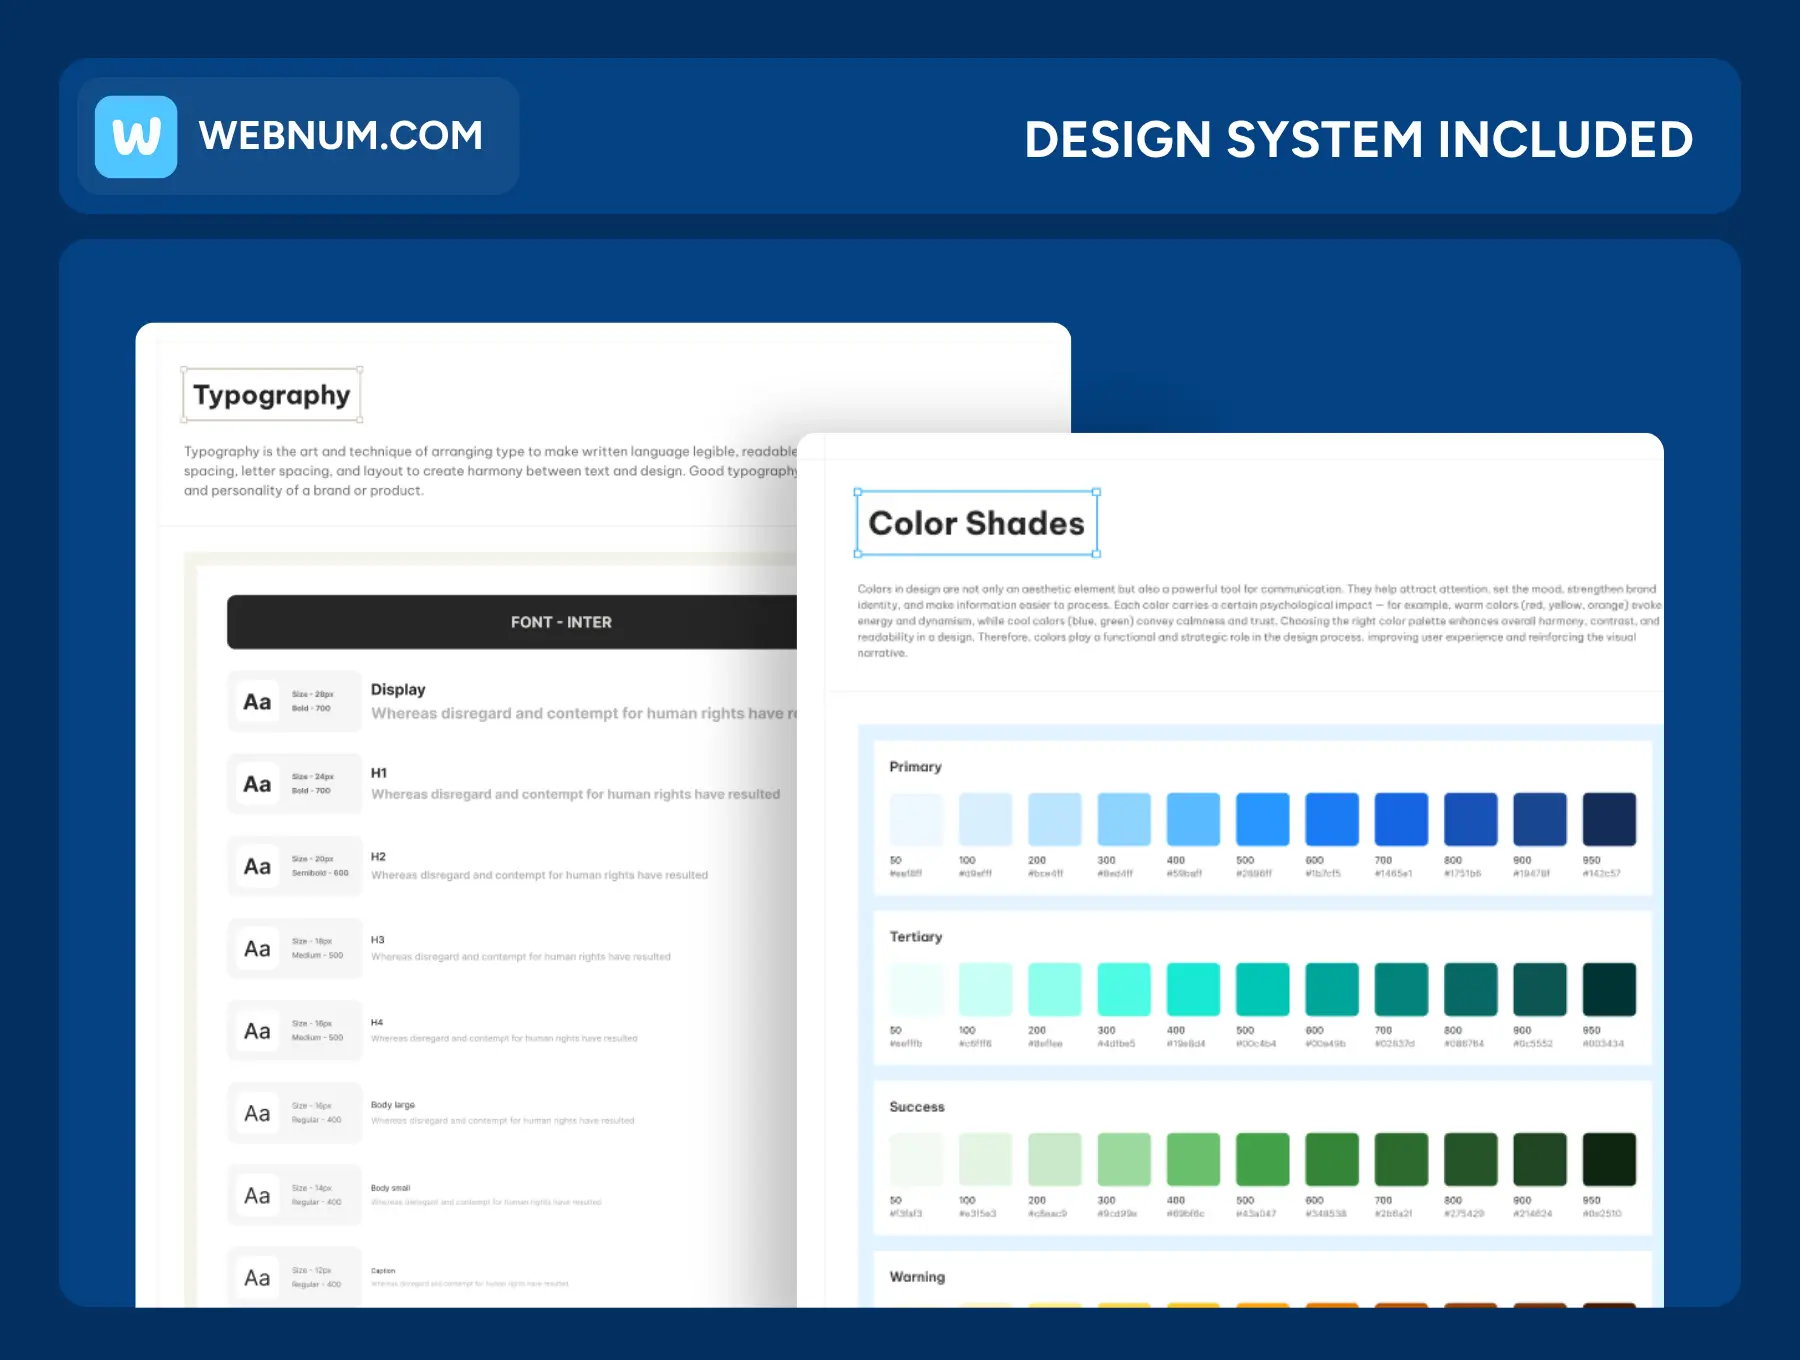This screenshot has height=1360, width=1800.
Task: Select the Tertiary 400 teal swatch
Action: tap(1193, 989)
